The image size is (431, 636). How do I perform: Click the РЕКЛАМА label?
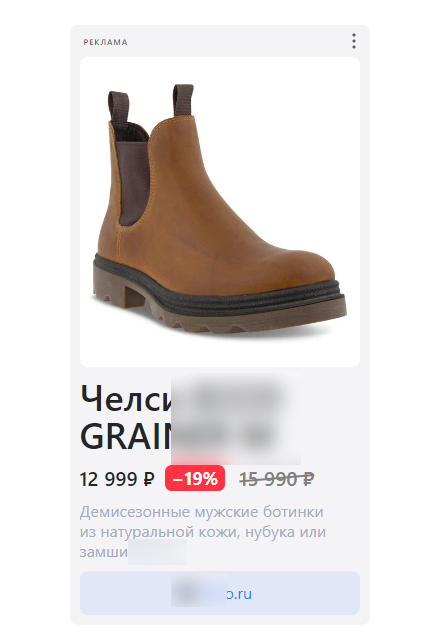tap(105, 42)
